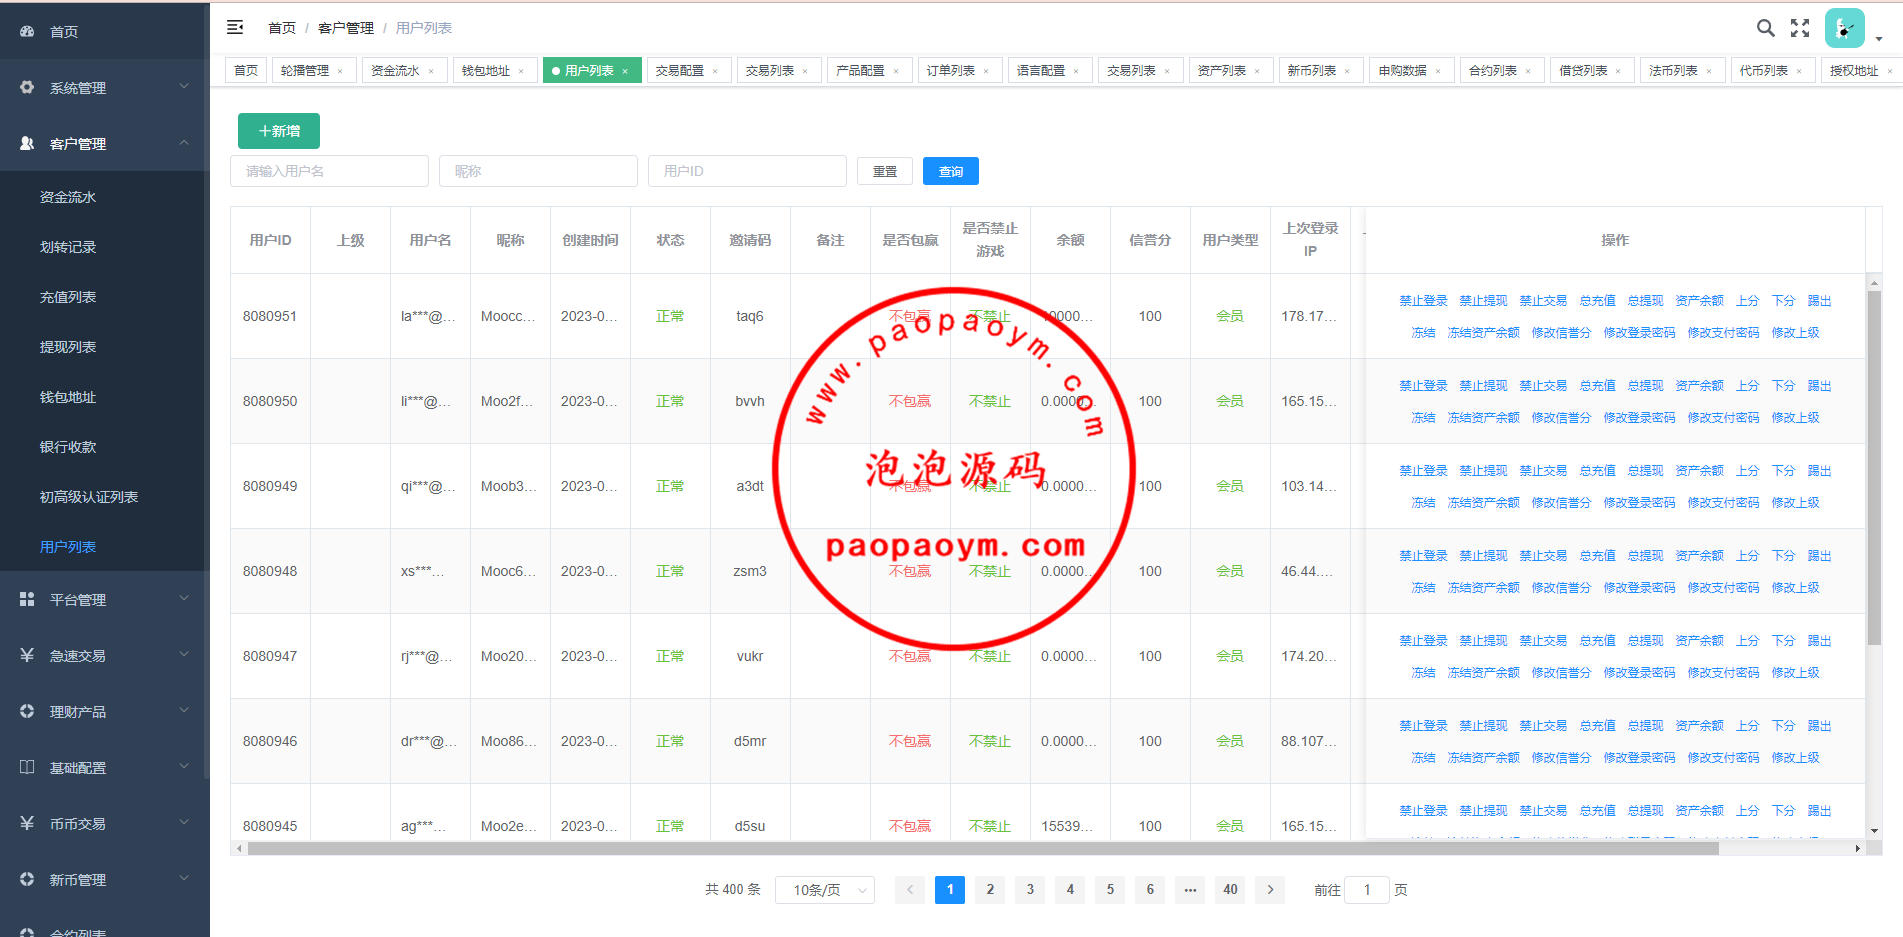Close the 资产列表 tab
The image size is (1903, 937).
point(1257,71)
